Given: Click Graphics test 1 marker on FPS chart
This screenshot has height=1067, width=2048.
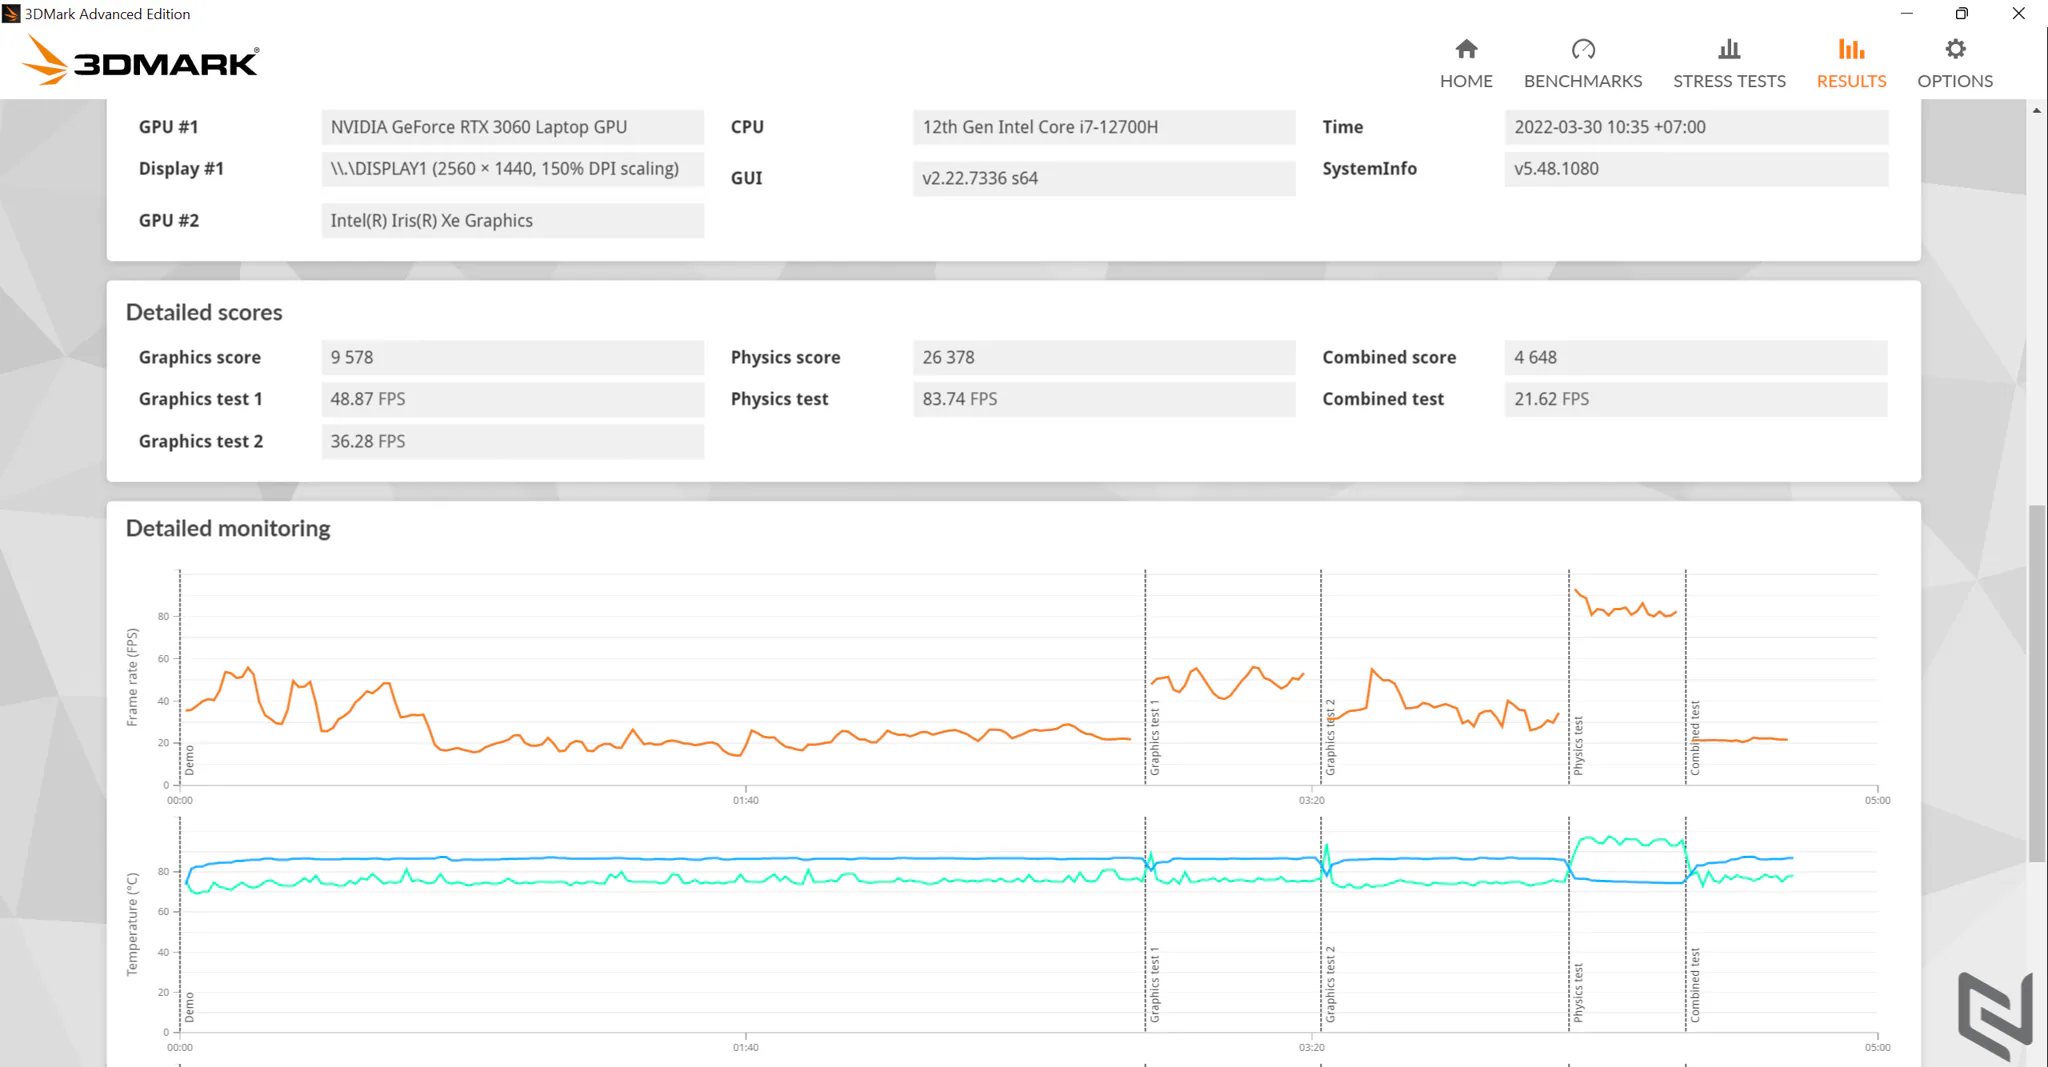Looking at the screenshot, I should click(x=1154, y=738).
